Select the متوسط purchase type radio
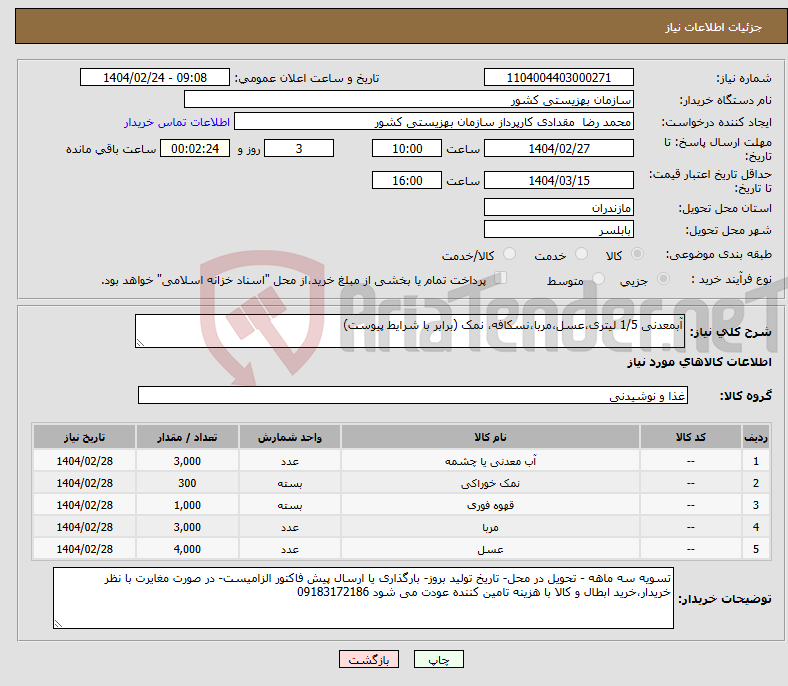Viewport: 788px width, 686px height. coord(598,278)
